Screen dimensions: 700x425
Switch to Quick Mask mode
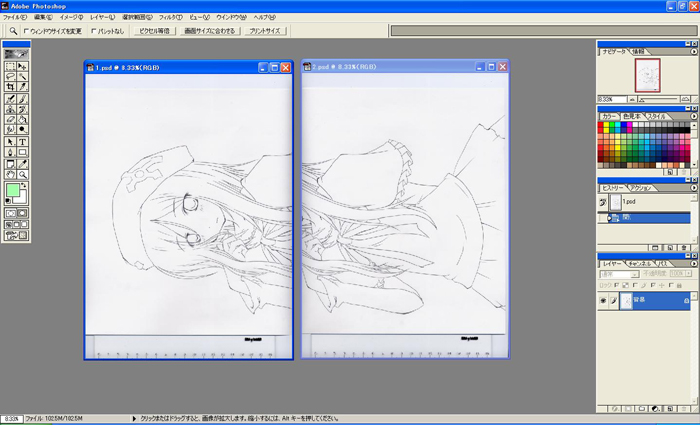tap(22, 213)
